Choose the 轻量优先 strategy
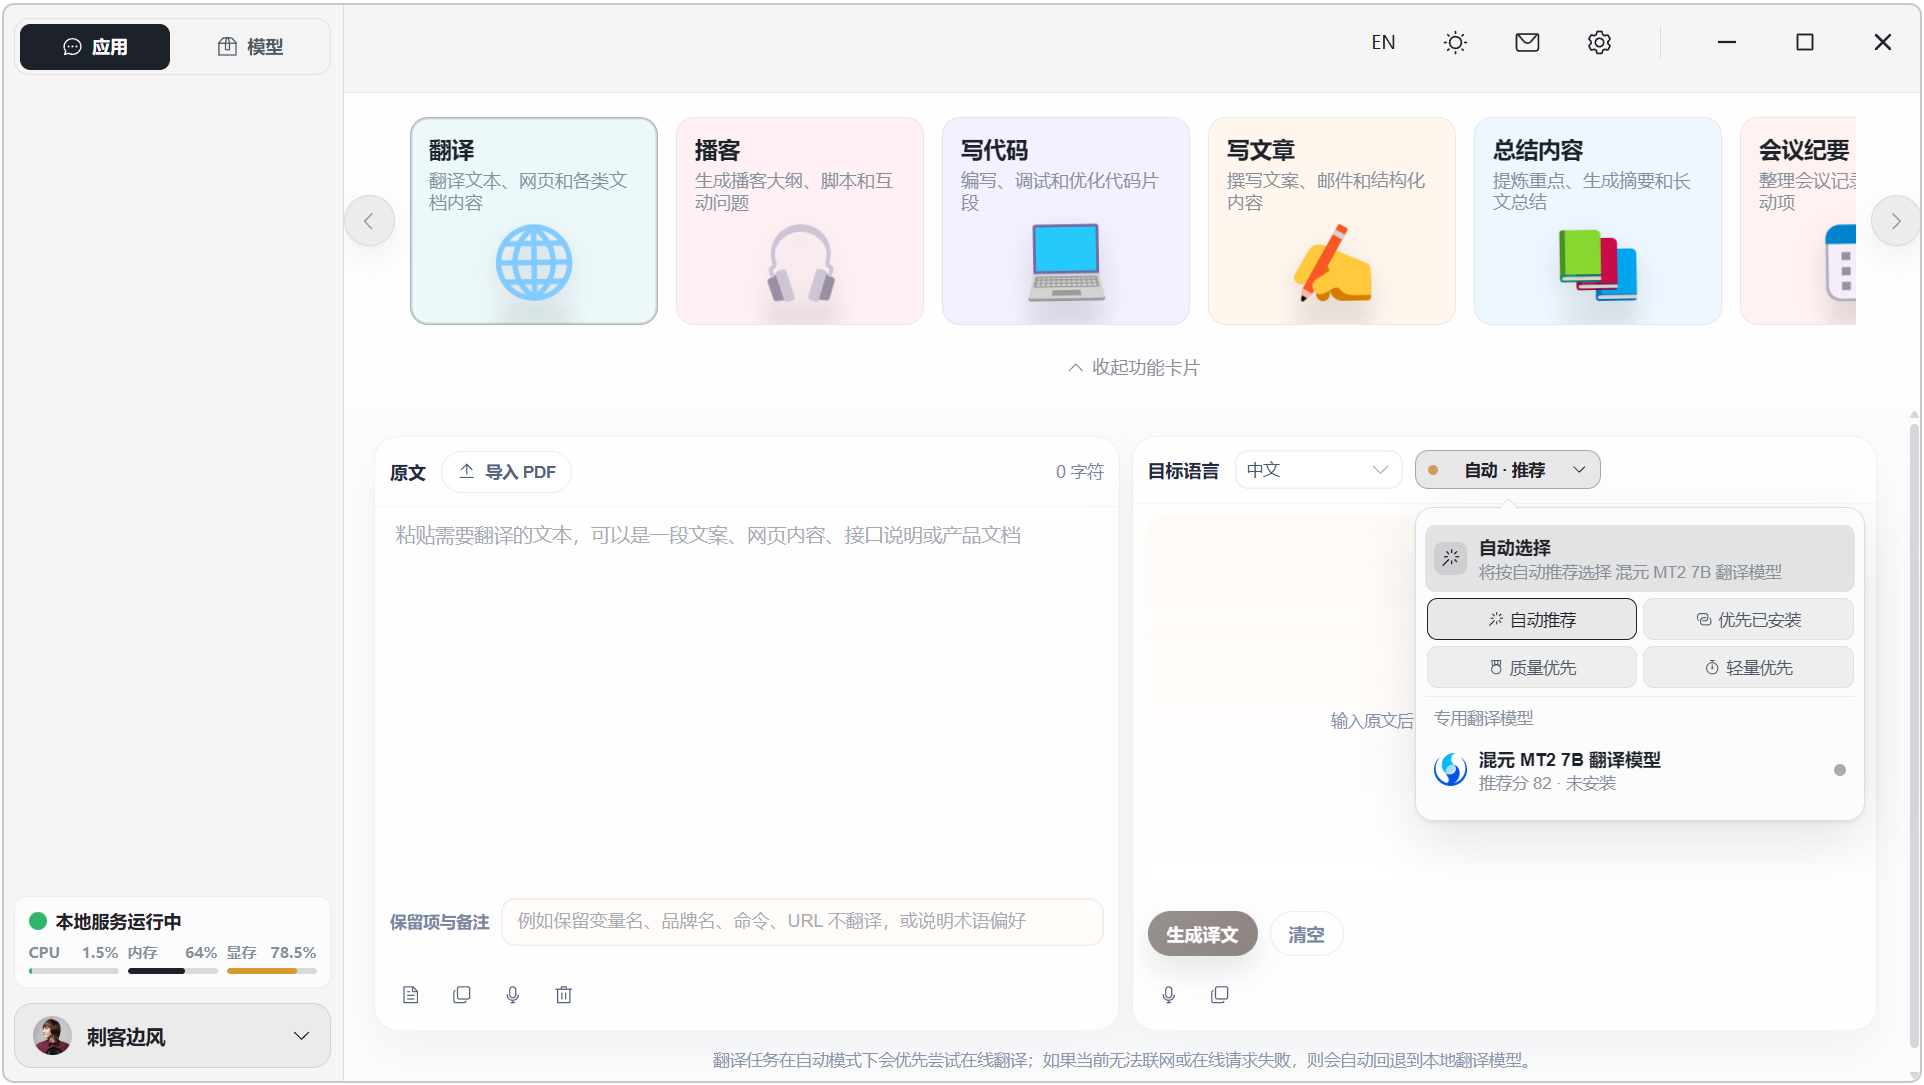Screen dimensions: 1924x1085 coord(1748,668)
